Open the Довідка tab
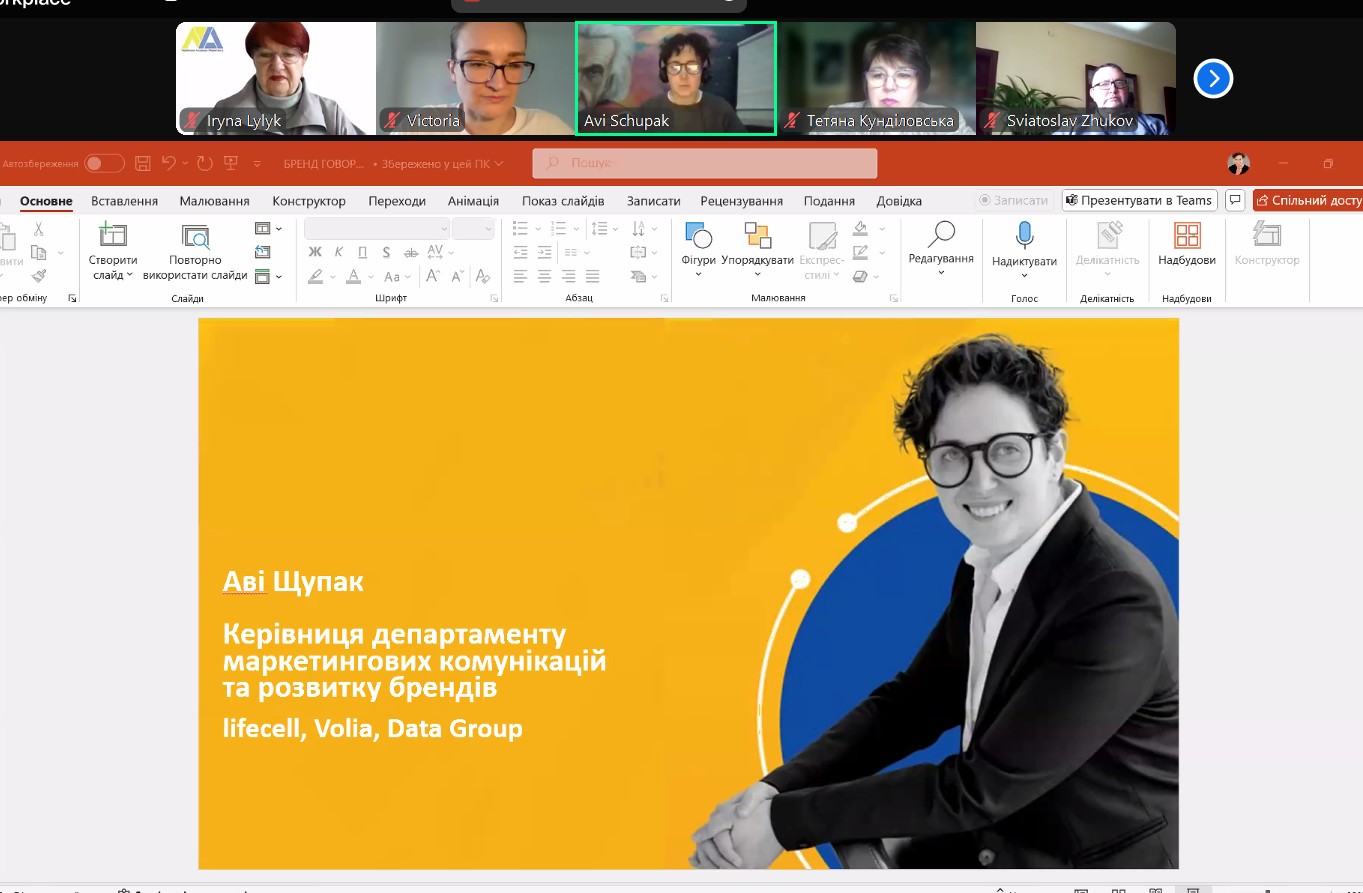 899,201
